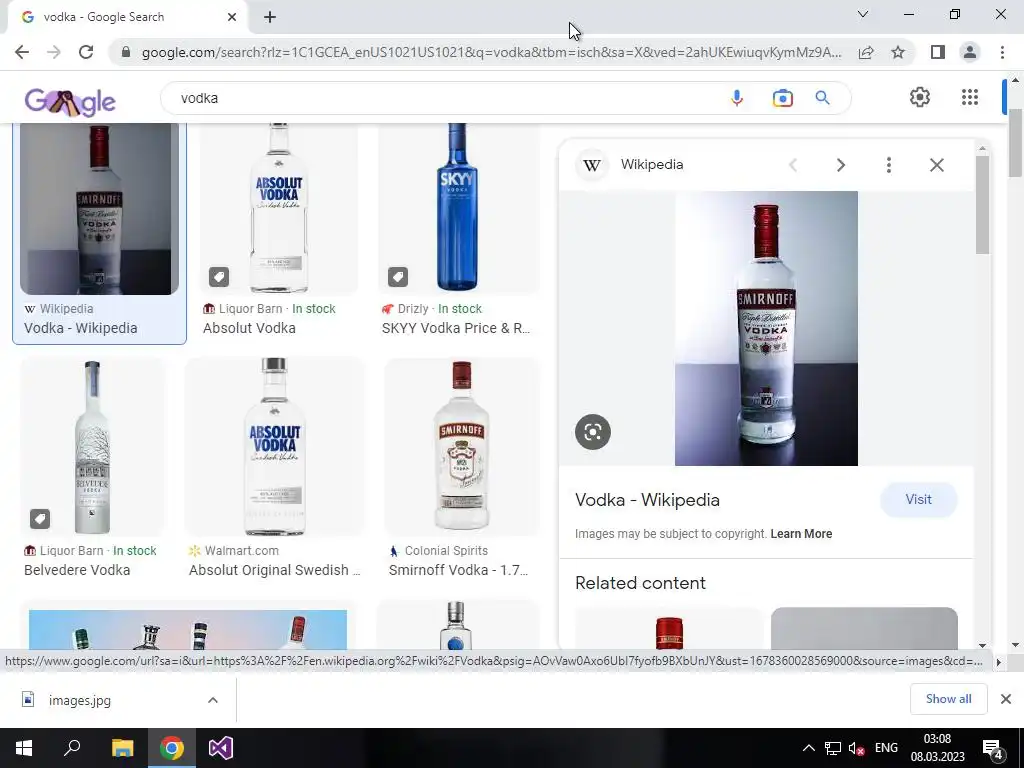Open a new browser tab

(270, 17)
